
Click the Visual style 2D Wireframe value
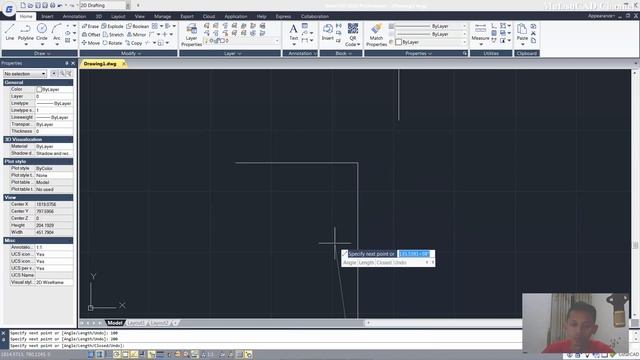pos(54,282)
